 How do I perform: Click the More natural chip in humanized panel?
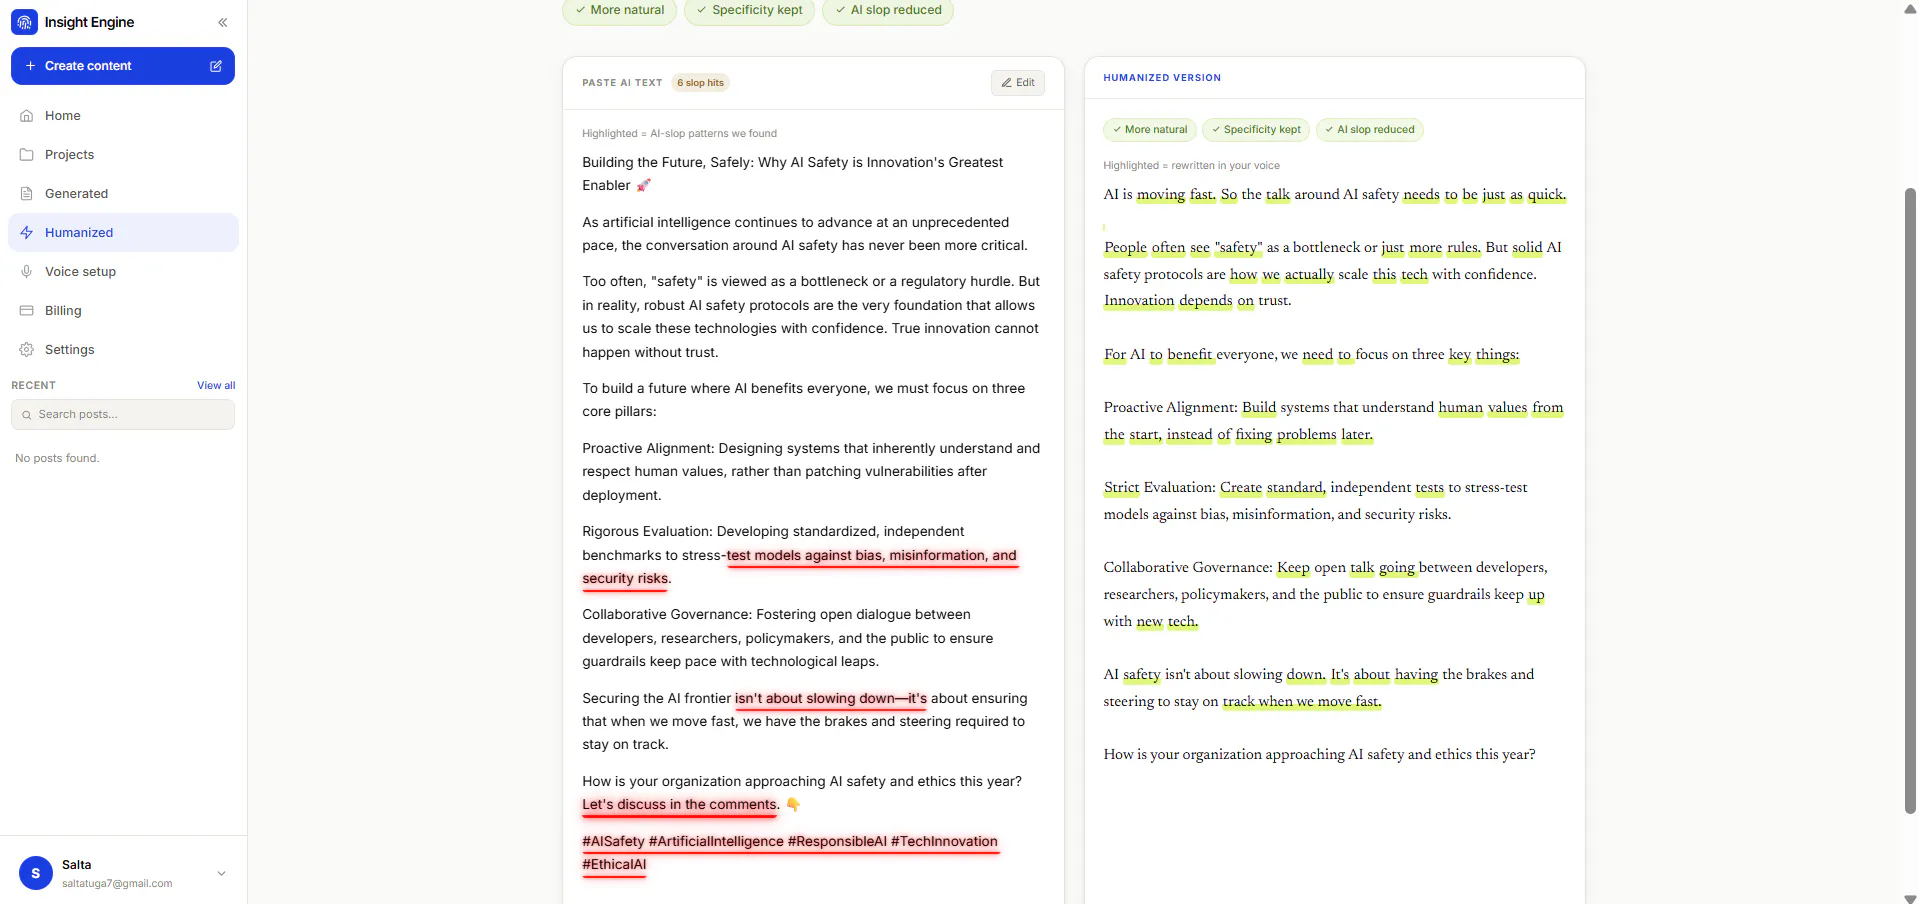click(1150, 130)
